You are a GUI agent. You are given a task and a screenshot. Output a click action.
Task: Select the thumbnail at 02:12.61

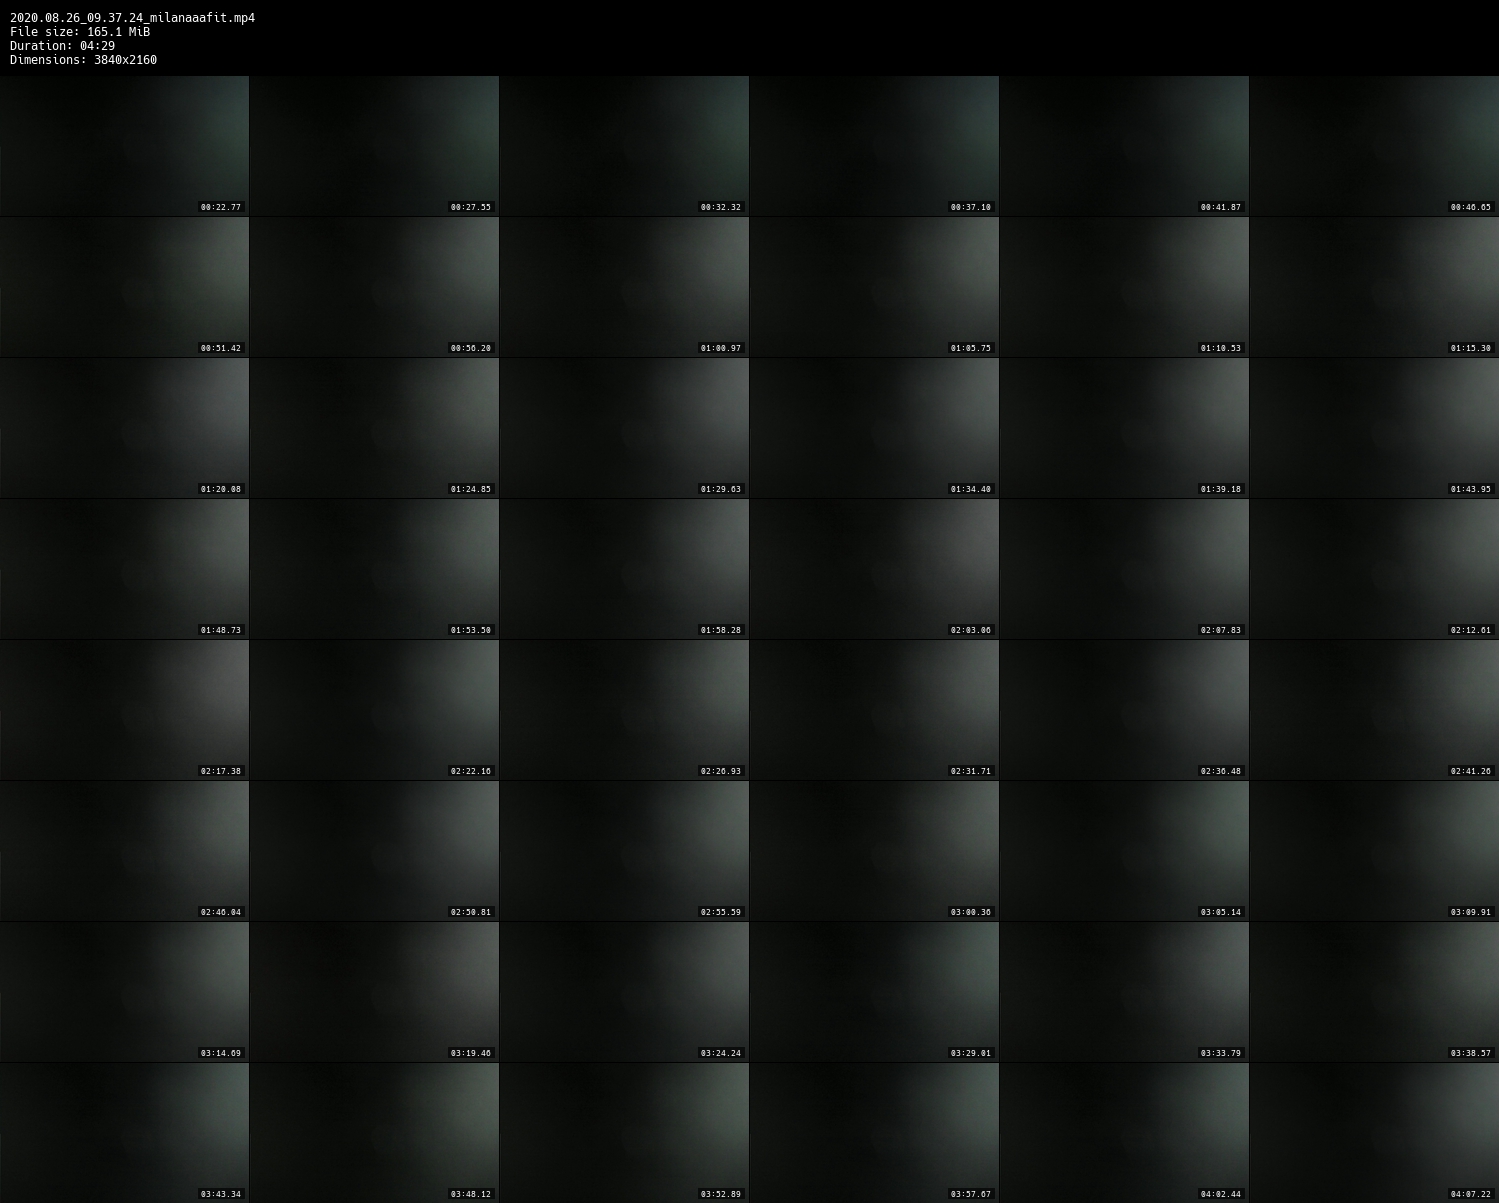(x=1374, y=569)
